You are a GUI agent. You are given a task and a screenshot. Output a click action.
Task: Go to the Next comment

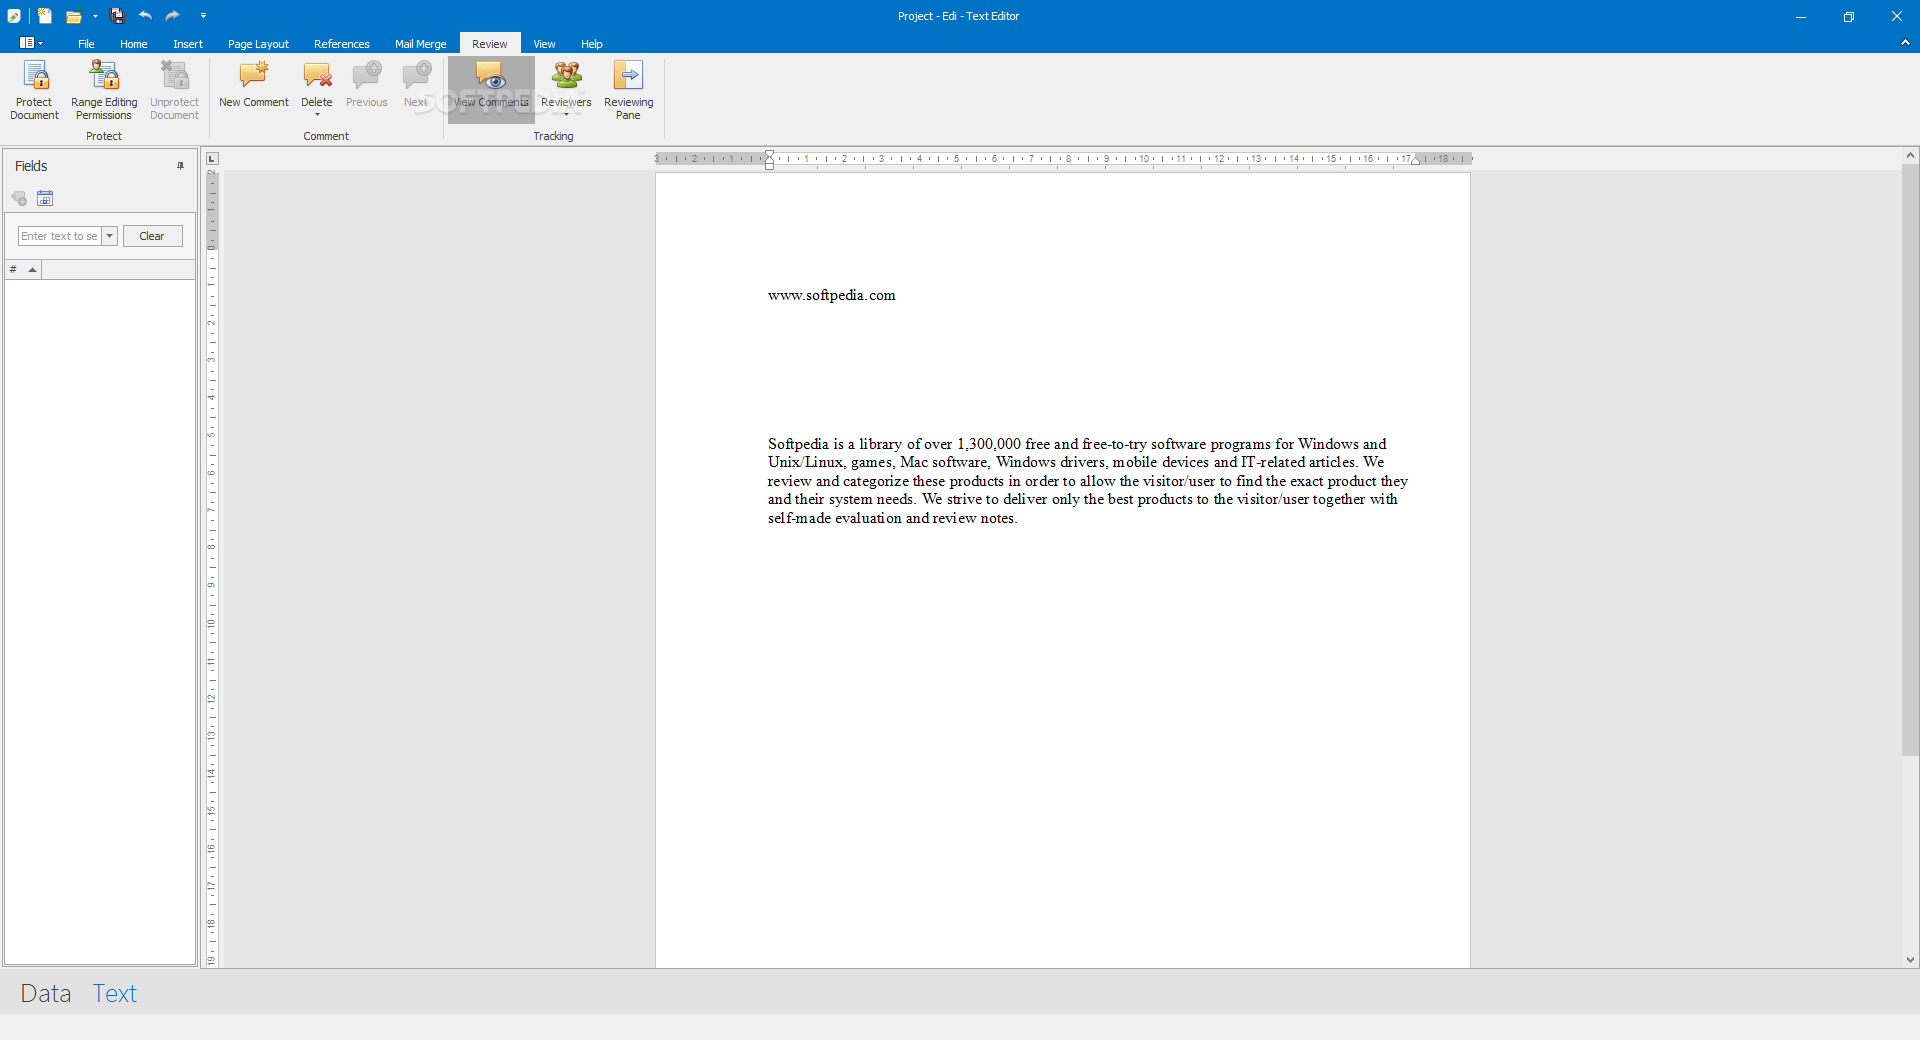coord(416,85)
